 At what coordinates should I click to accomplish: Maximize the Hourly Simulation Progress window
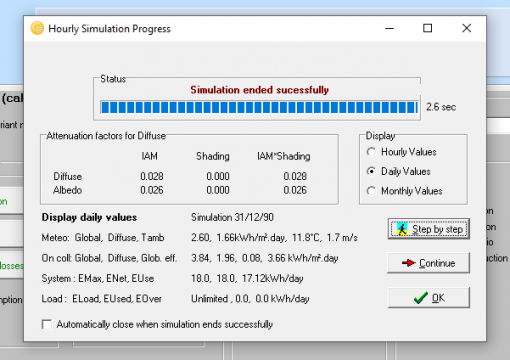click(x=428, y=28)
